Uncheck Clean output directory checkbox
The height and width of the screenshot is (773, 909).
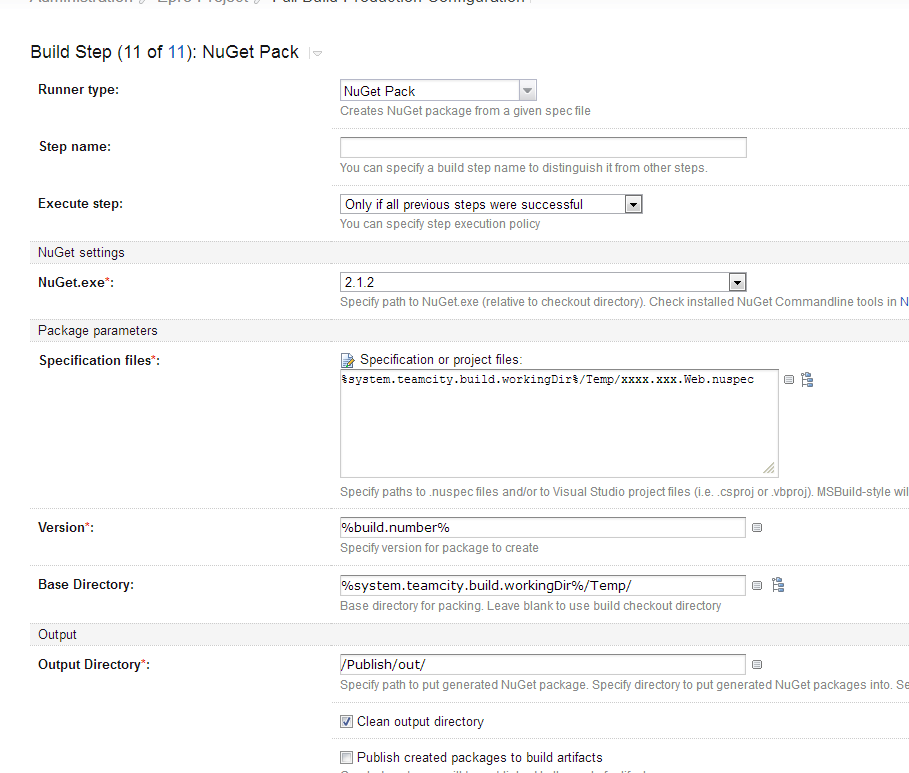(346, 721)
